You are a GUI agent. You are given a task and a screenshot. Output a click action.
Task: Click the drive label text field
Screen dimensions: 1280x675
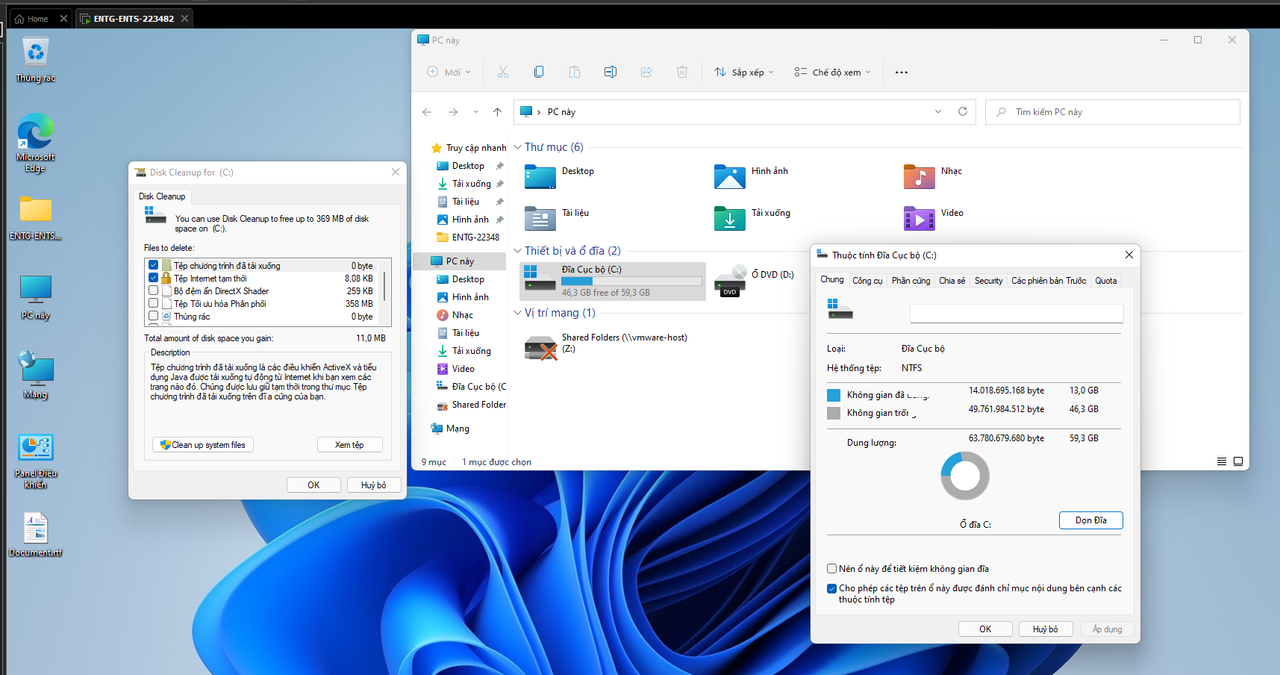pos(1016,314)
